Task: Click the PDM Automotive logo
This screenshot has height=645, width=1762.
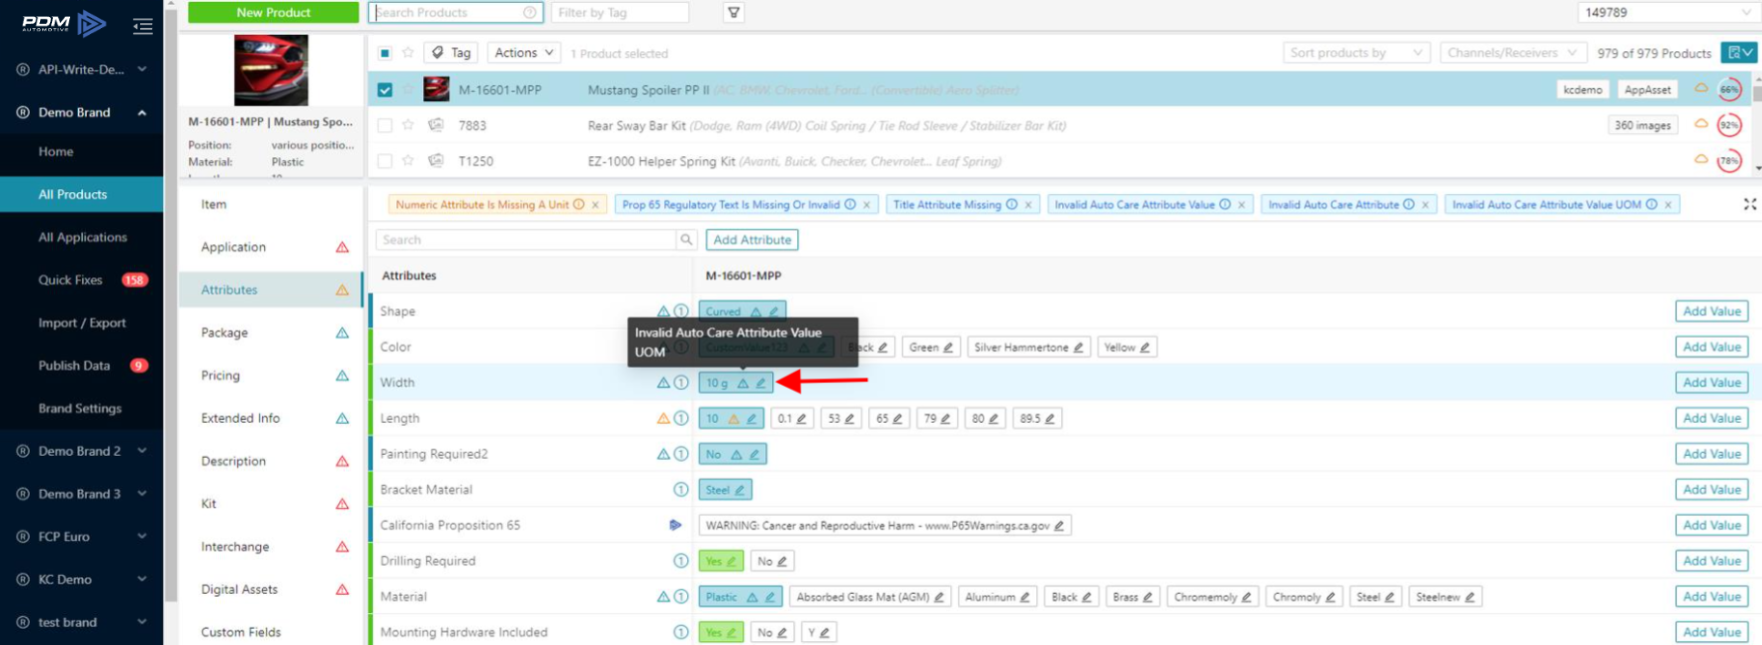Action: [63, 23]
